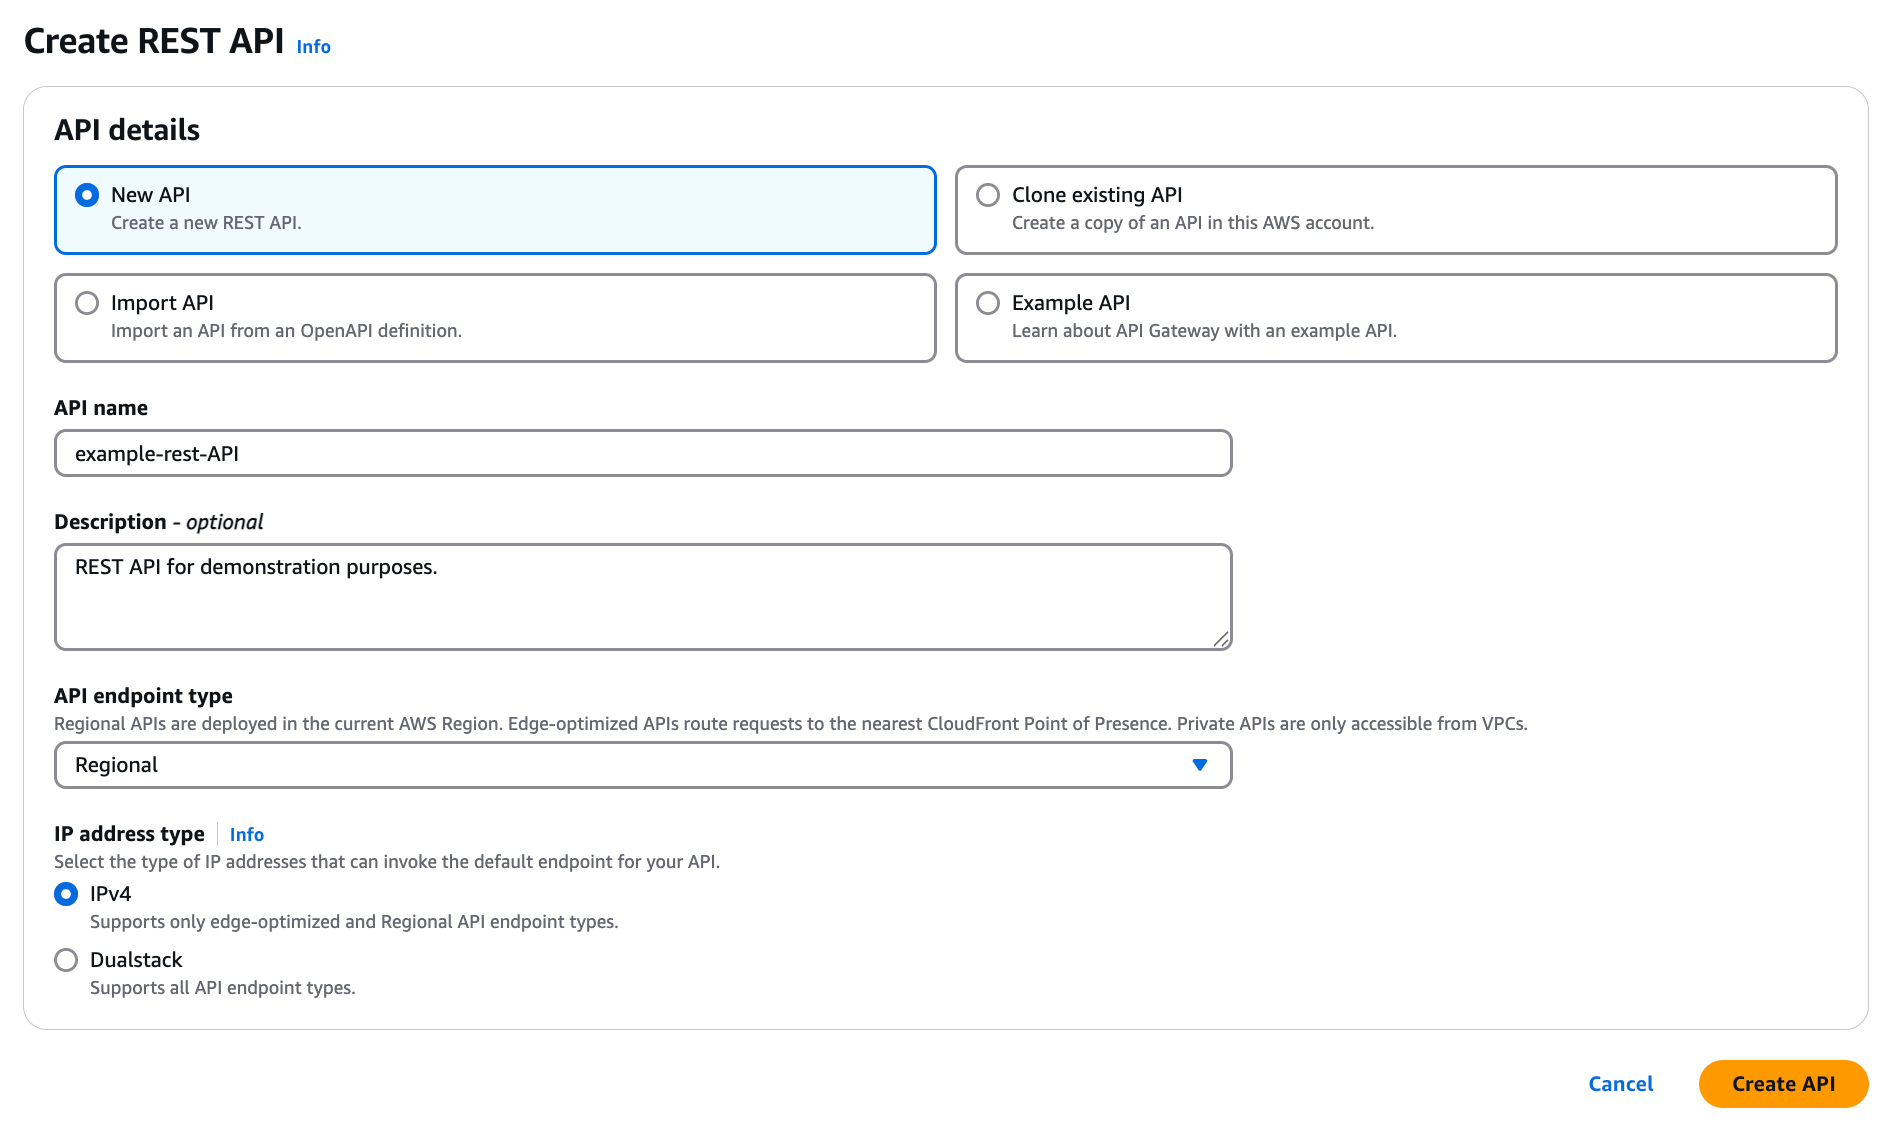This screenshot has height=1133, width=1889.
Task: Click the Description box resize handle
Action: (x=1220, y=639)
